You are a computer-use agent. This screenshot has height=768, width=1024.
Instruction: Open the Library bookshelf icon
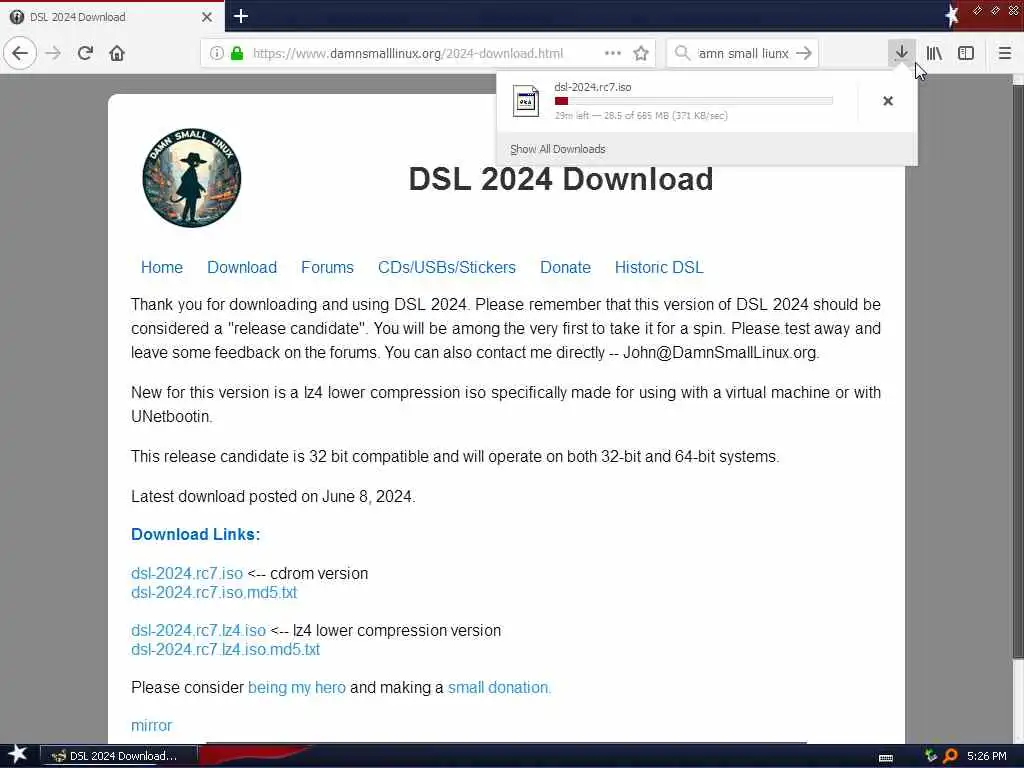934,53
